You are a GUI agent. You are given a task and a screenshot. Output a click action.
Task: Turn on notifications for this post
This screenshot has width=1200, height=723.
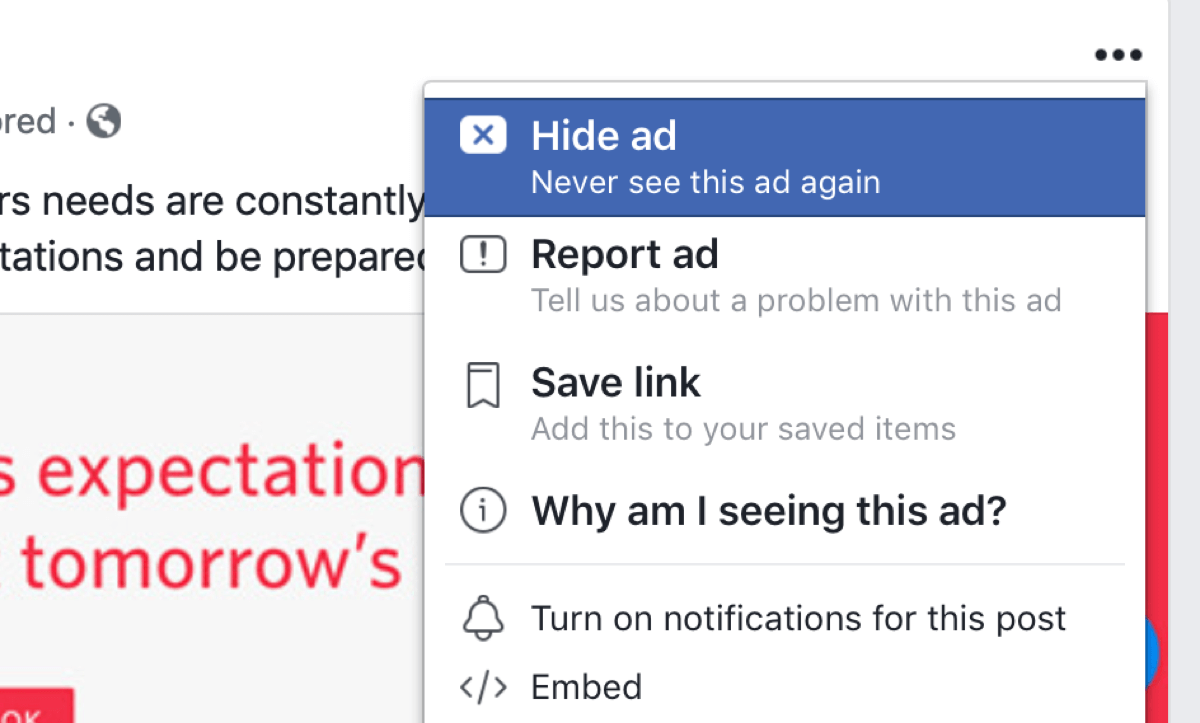(x=798, y=619)
